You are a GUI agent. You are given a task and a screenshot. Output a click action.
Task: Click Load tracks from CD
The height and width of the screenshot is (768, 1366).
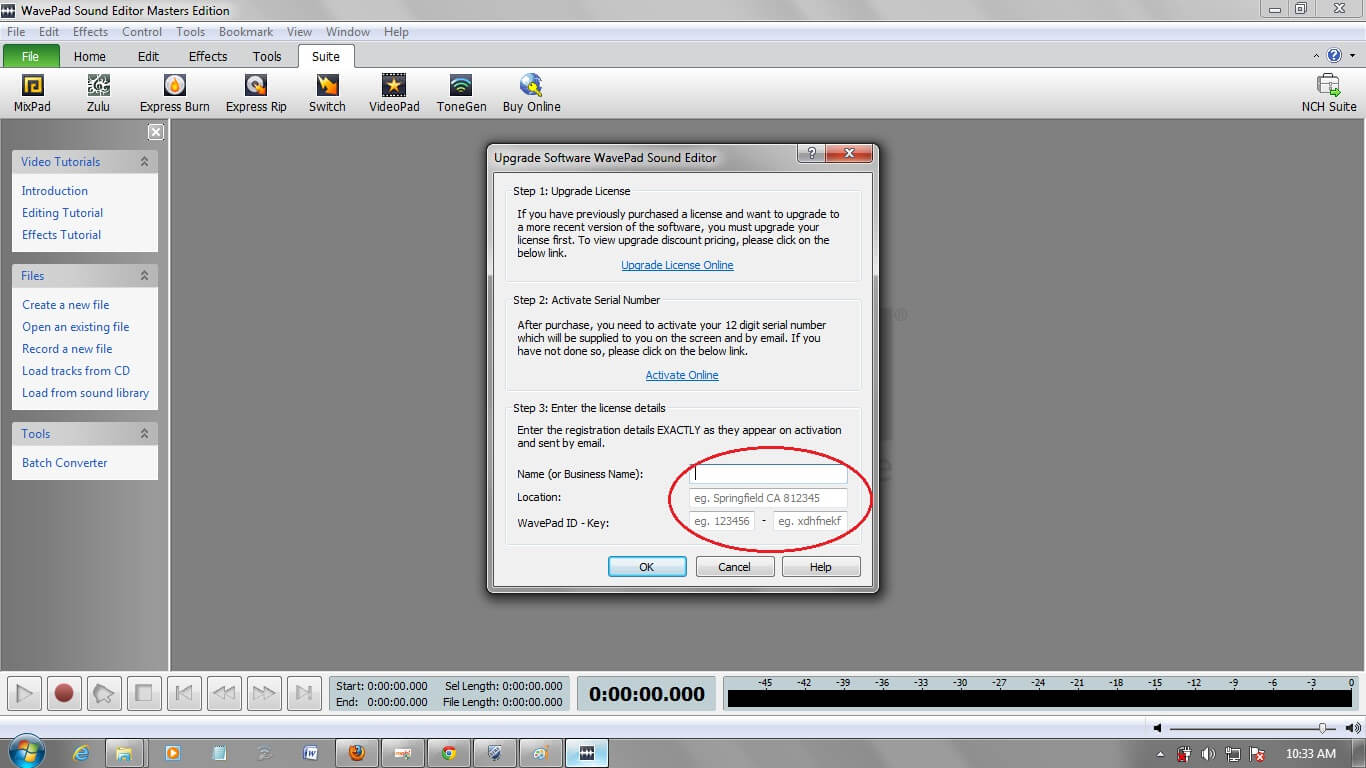click(x=76, y=371)
